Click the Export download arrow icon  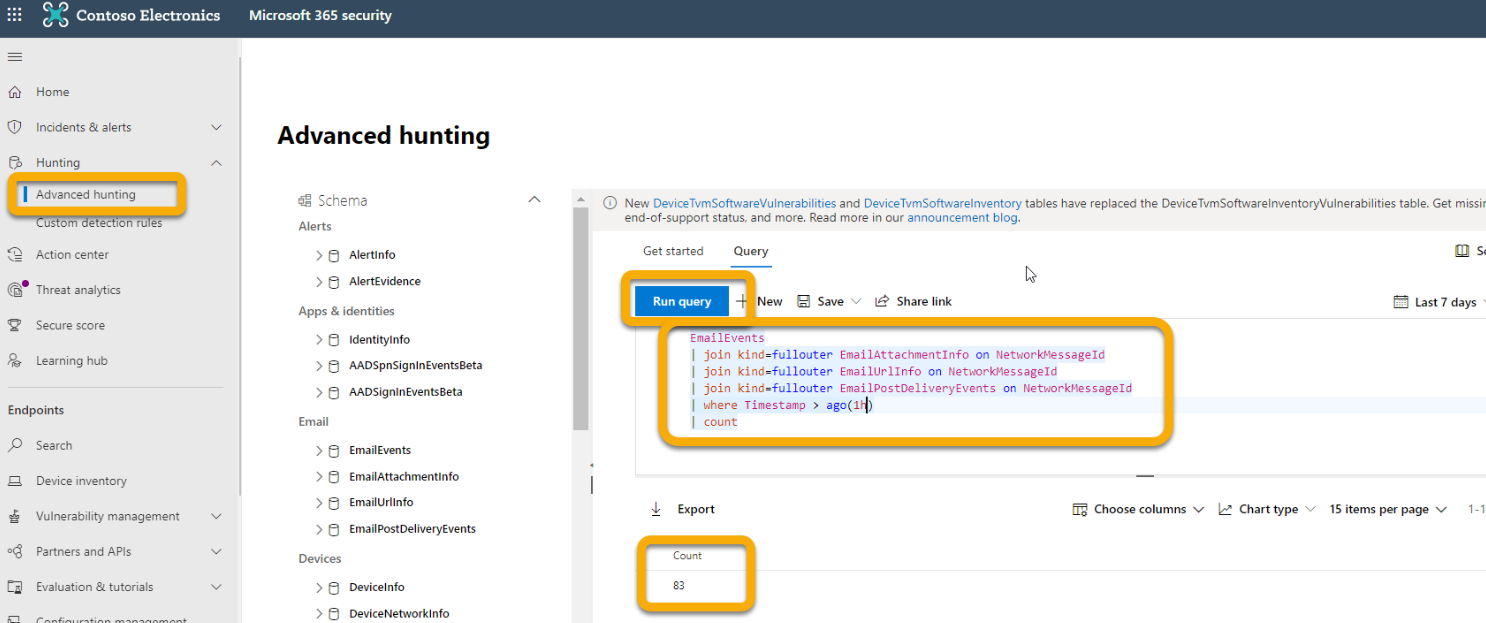[x=656, y=509]
